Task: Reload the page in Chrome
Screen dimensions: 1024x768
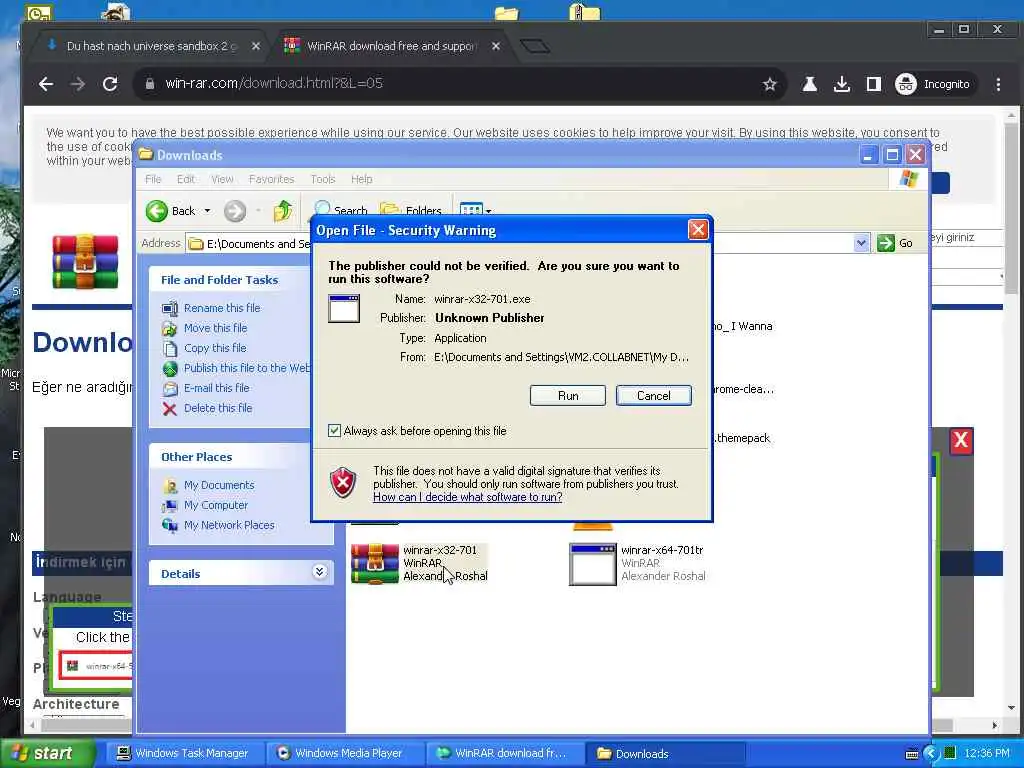Action: (110, 84)
